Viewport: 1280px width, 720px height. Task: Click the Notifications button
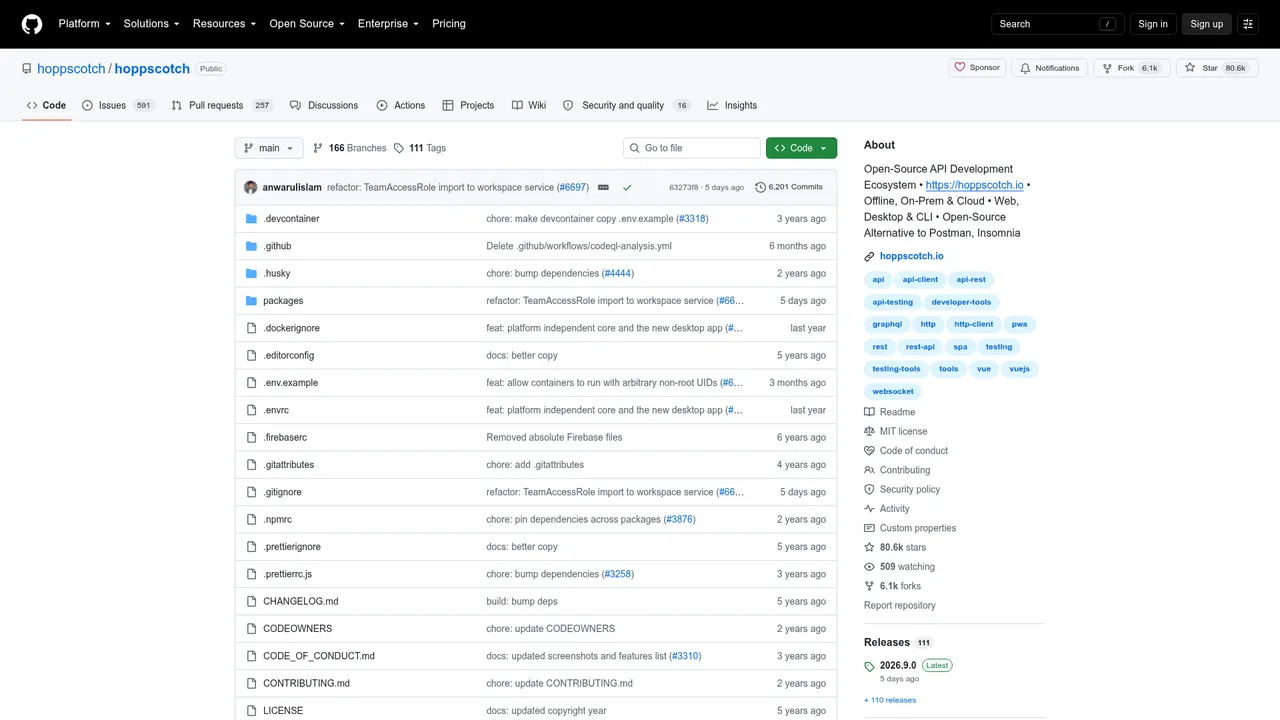(1049, 68)
